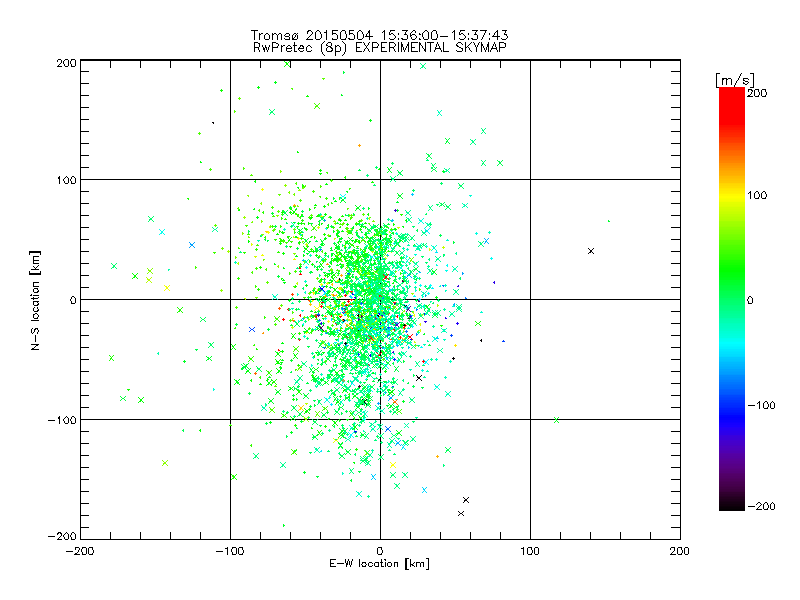Click the y-axis tick label '-100'
800x600 pixels.
point(62,420)
